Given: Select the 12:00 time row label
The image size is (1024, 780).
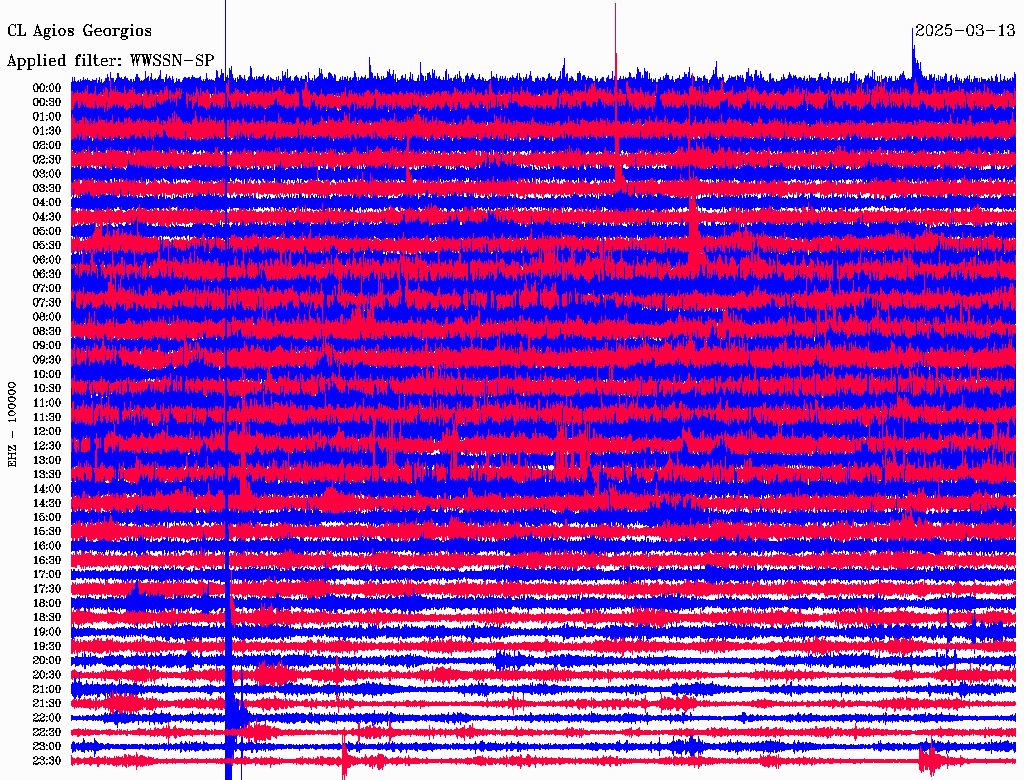Looking at the screenshot, I should coord(47,432).
